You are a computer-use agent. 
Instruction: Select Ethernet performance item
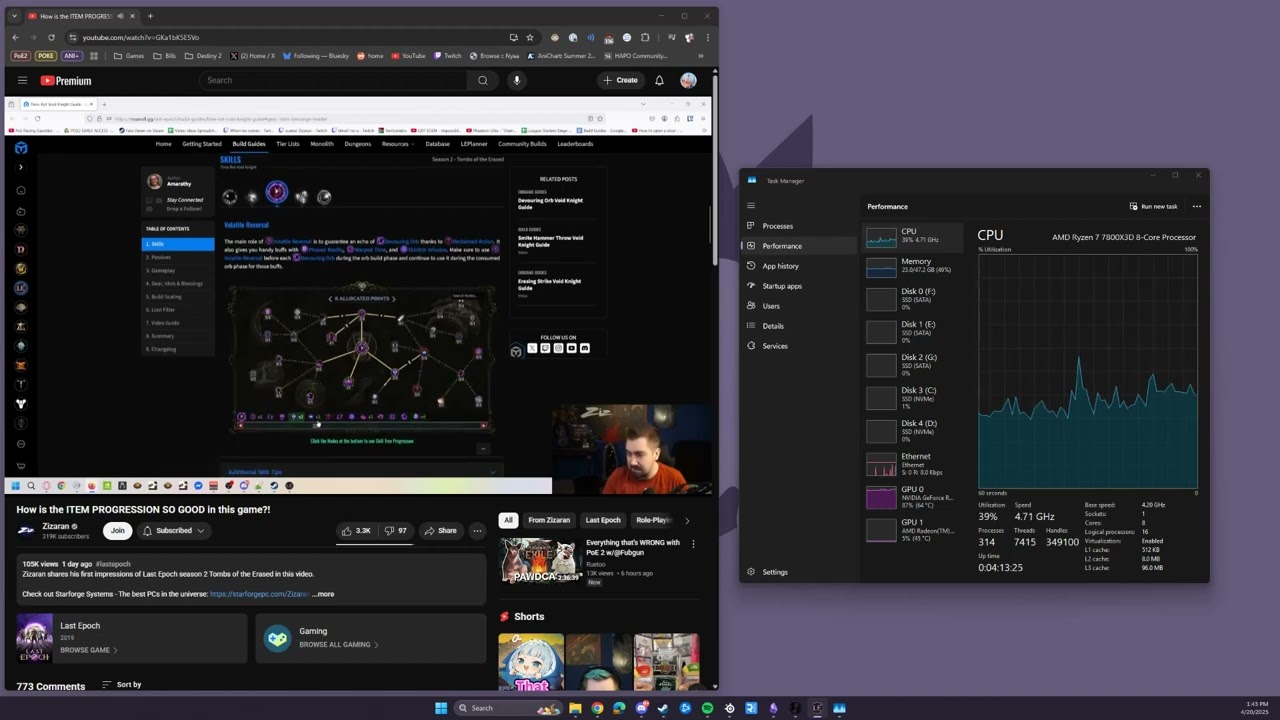913,464
